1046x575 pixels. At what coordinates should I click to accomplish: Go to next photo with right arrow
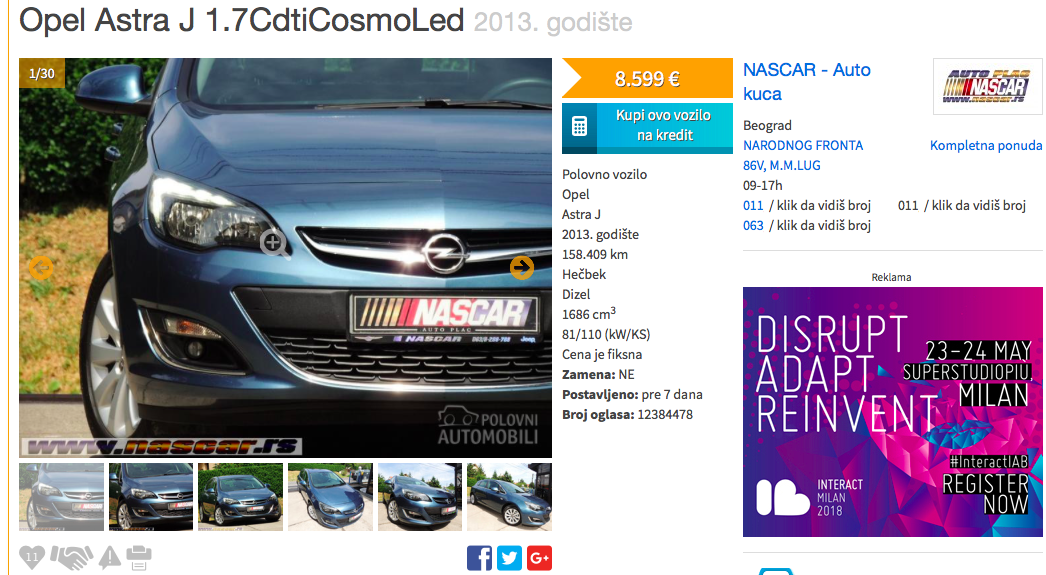pos(522,267)
